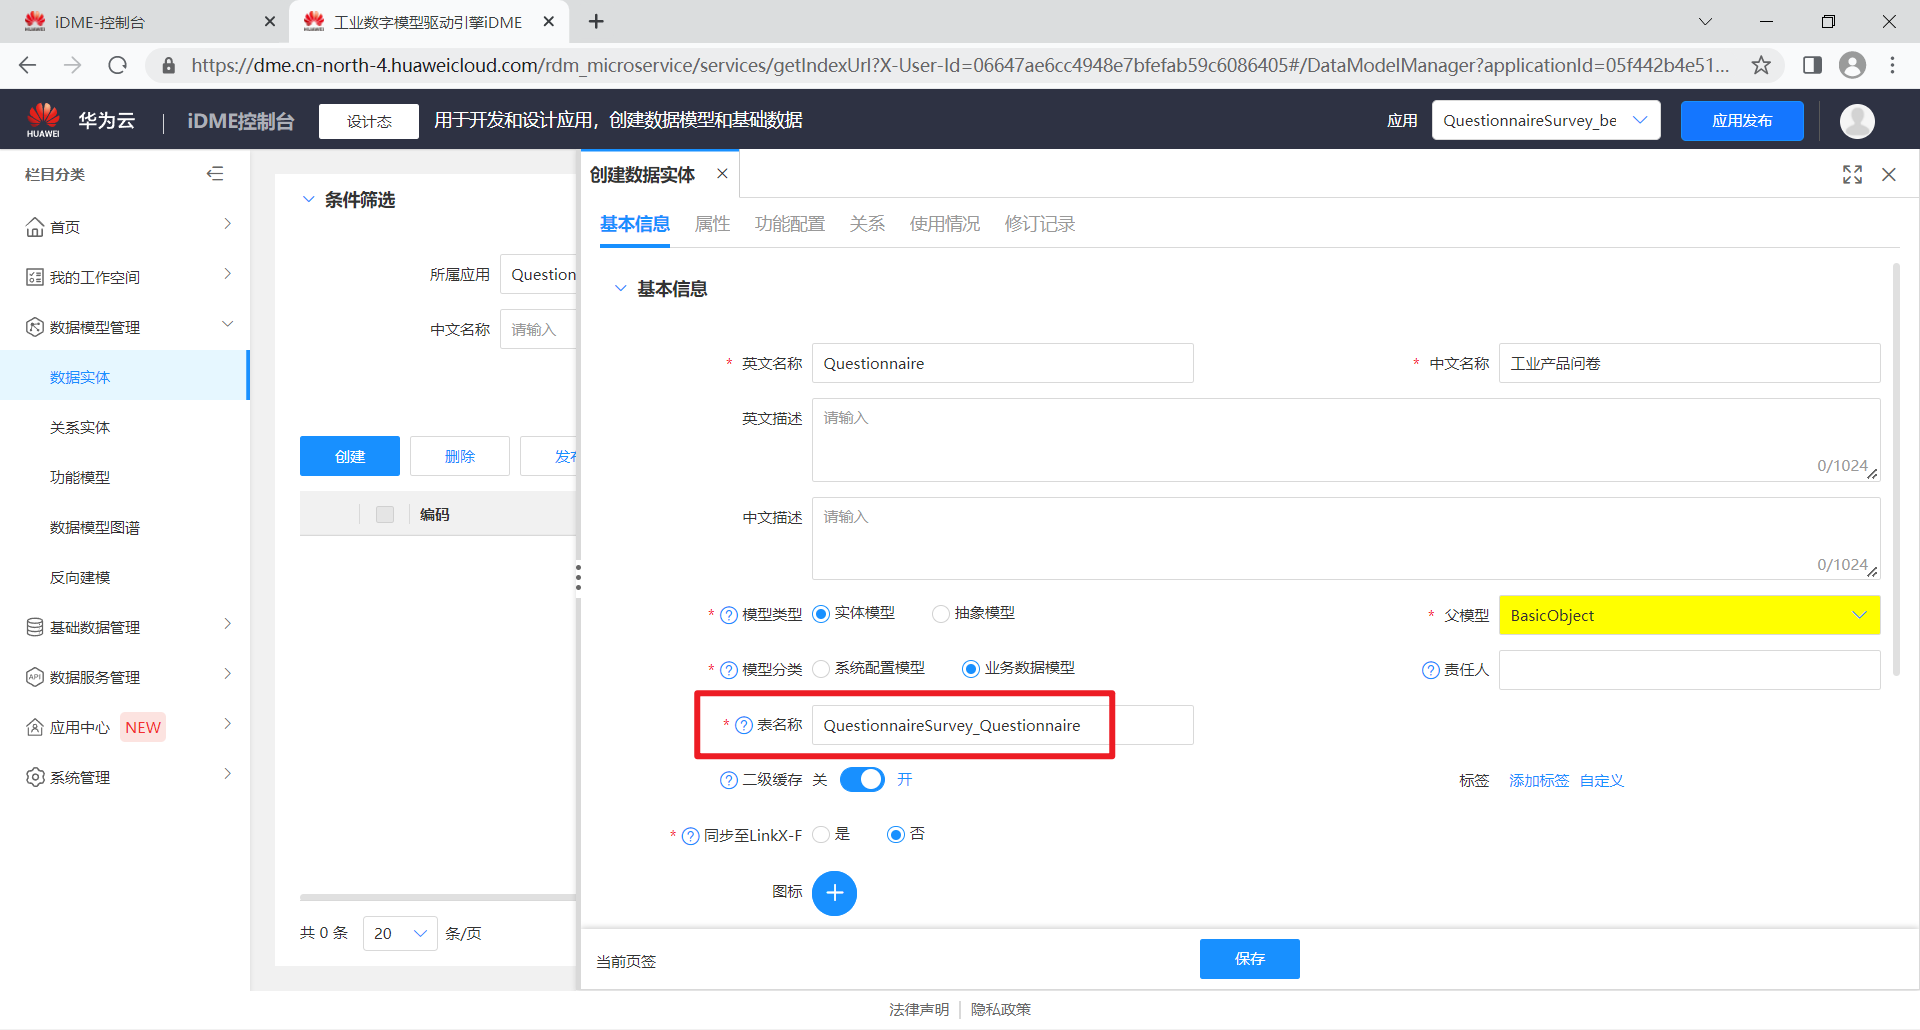This screenshot has width=1920, height=1030.
Task: Toggle the 二级缓存 switch
Action: point(862,780)
